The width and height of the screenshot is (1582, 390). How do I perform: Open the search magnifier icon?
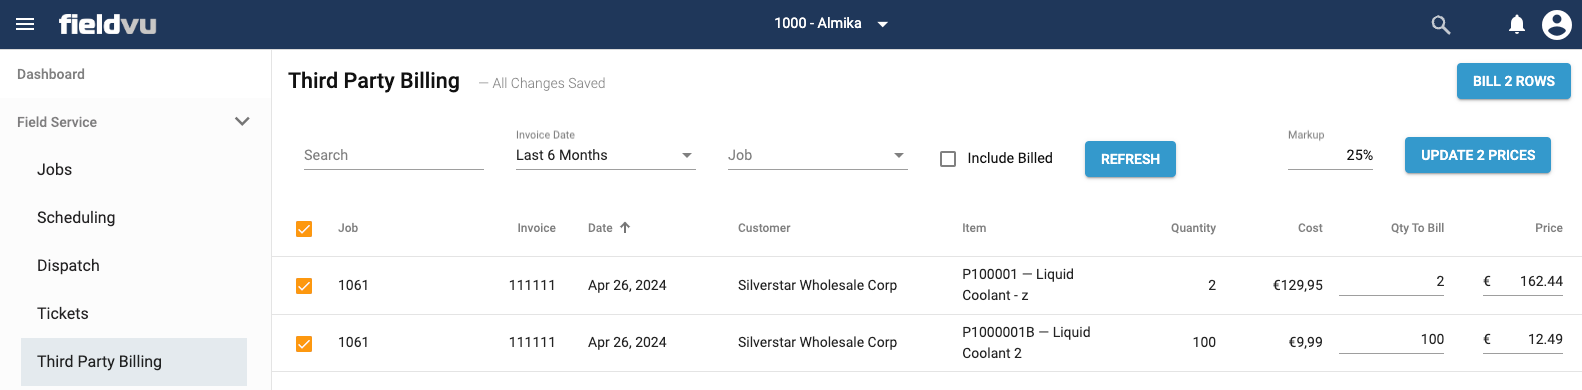click(x=1441, y=24)
